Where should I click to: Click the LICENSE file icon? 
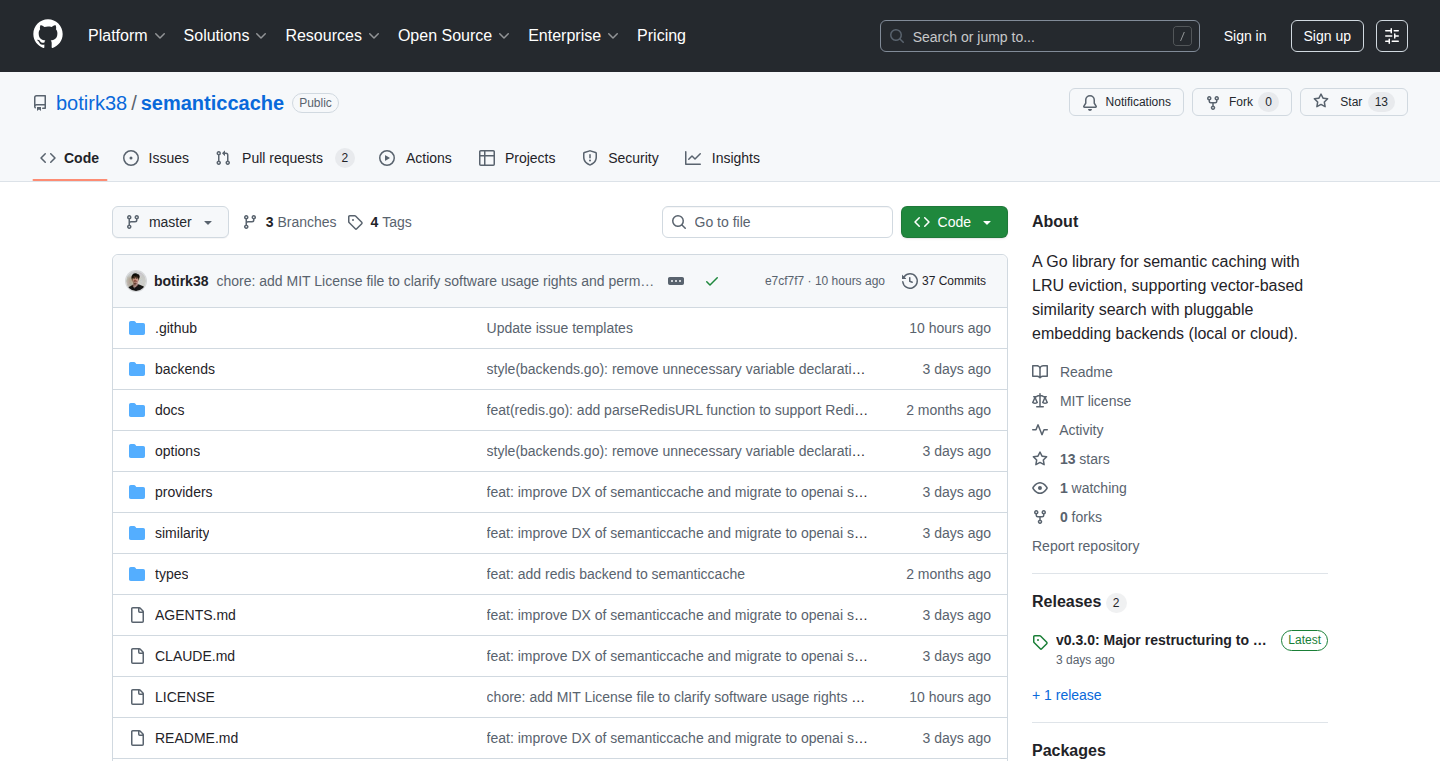click(137, 697)
